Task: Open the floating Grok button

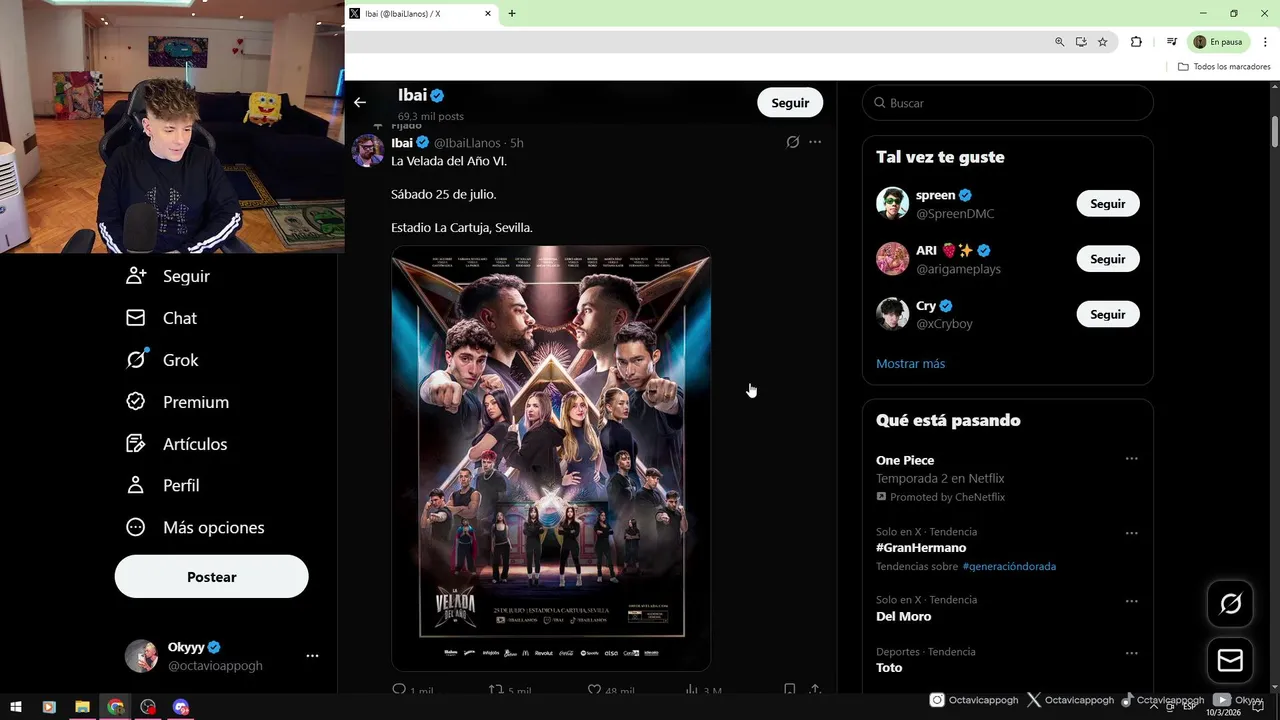Action: pos(1231,604)
